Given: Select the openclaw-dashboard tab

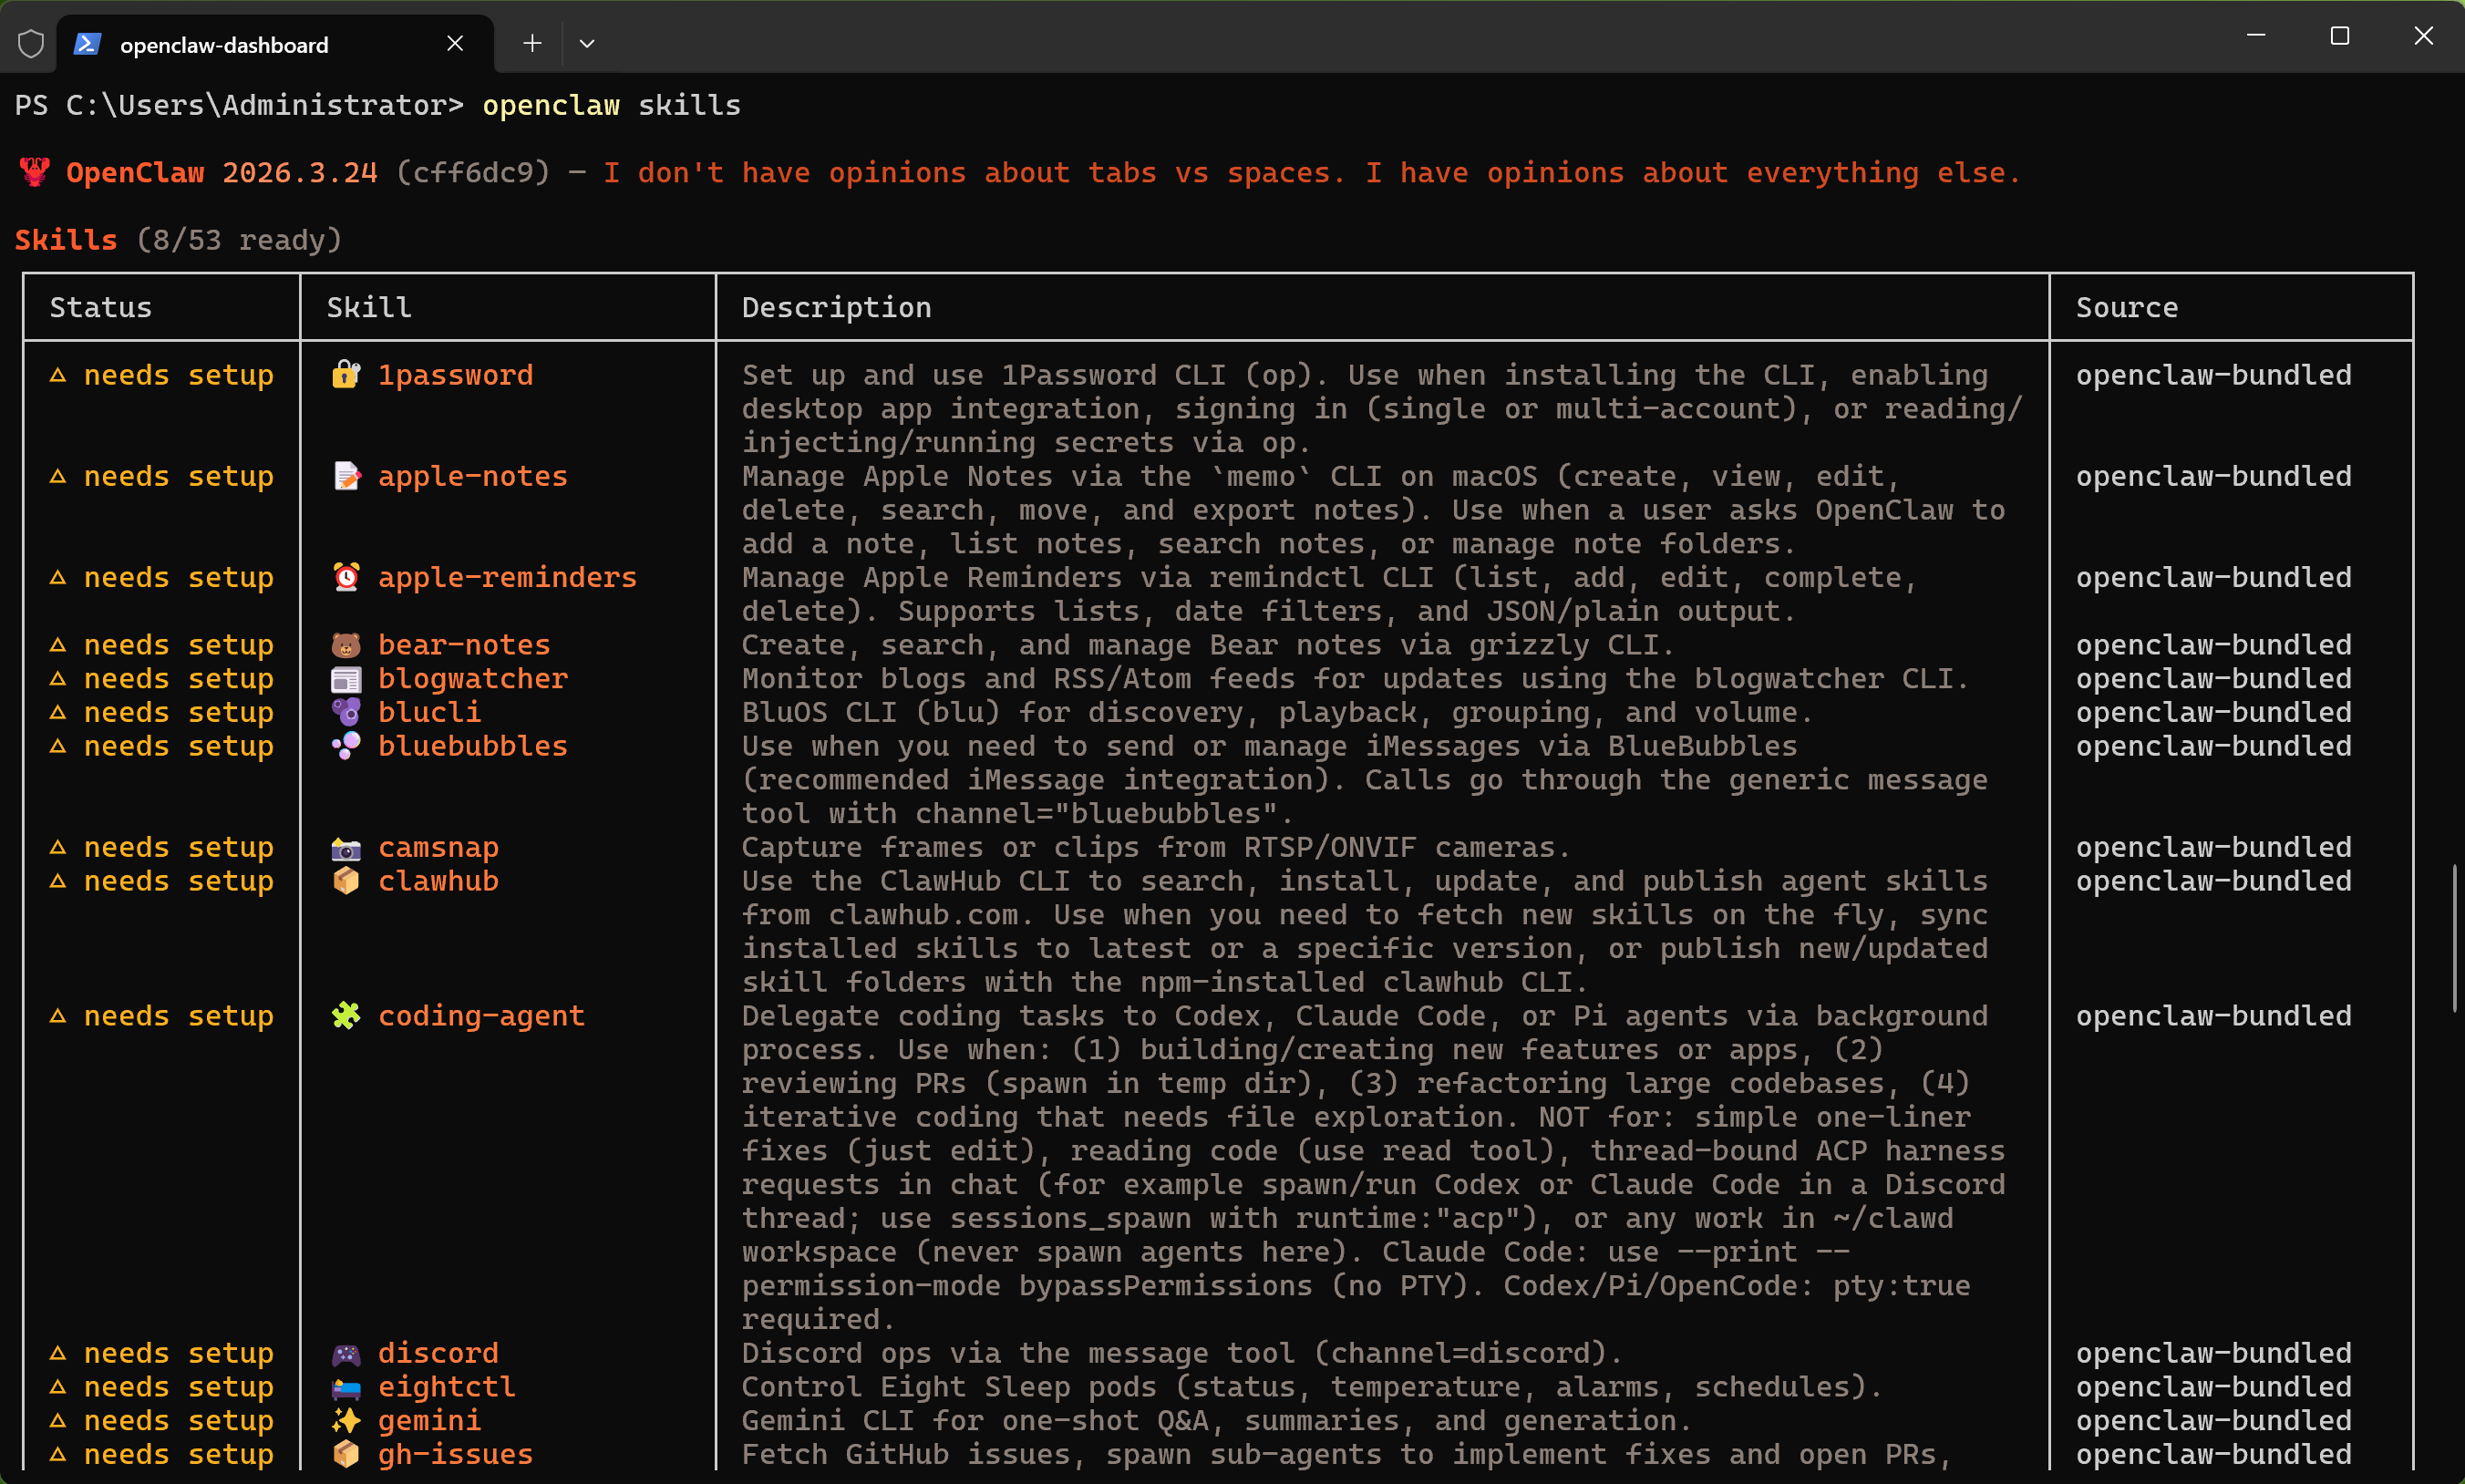Looking at the screenshot, I should (224, 45).
